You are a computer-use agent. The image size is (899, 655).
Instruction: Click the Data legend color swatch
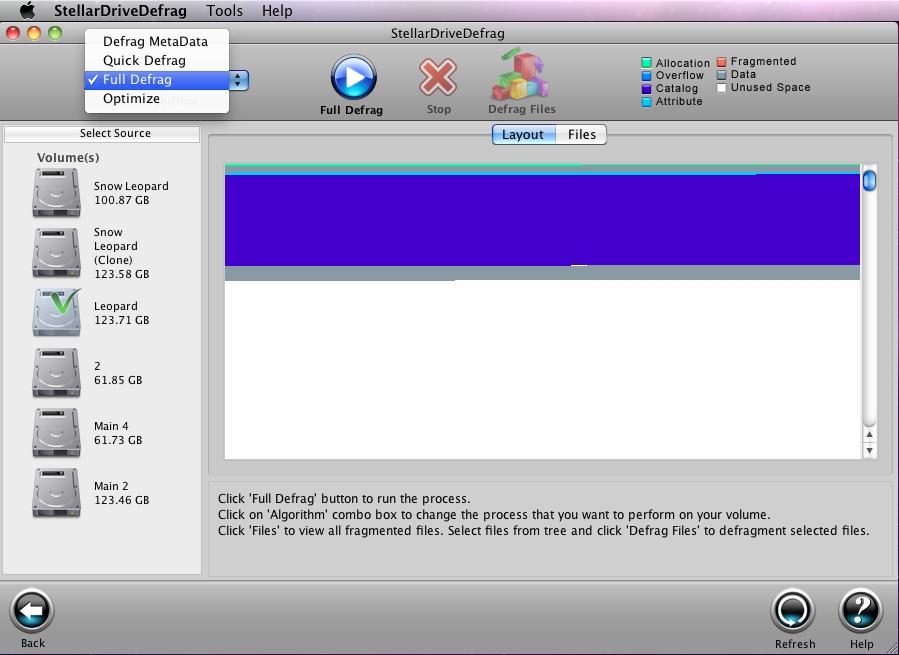click(721, 75)
